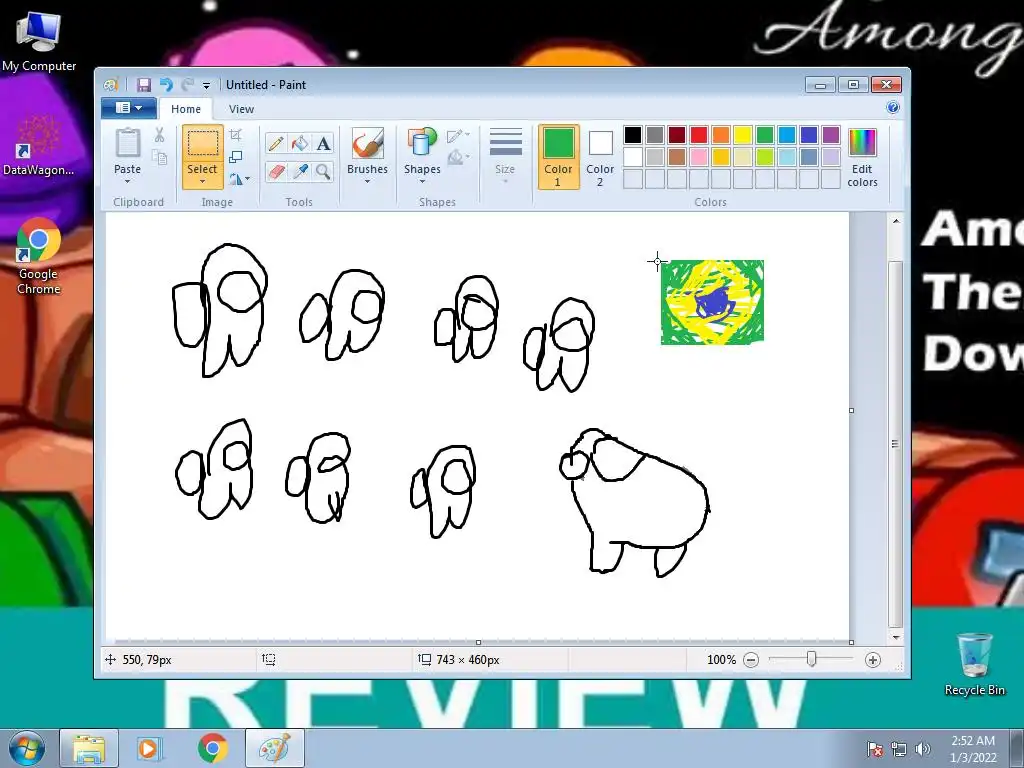Screen dimensions: 1024x768
Task: Expand the Shapes gallery dropdown
Action: tap(422, 182)
